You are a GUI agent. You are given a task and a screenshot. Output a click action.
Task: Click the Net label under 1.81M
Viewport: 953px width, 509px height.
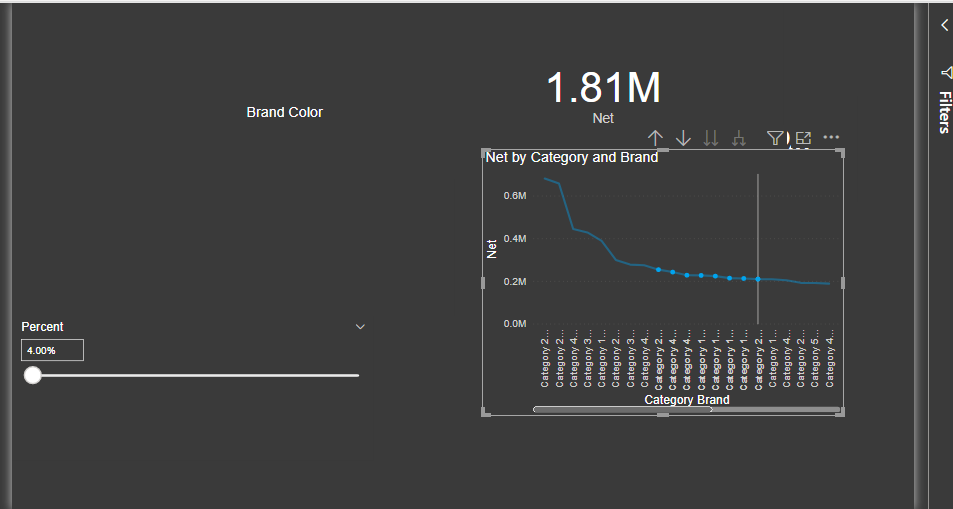pyautogui.click(x=603, y=118)
